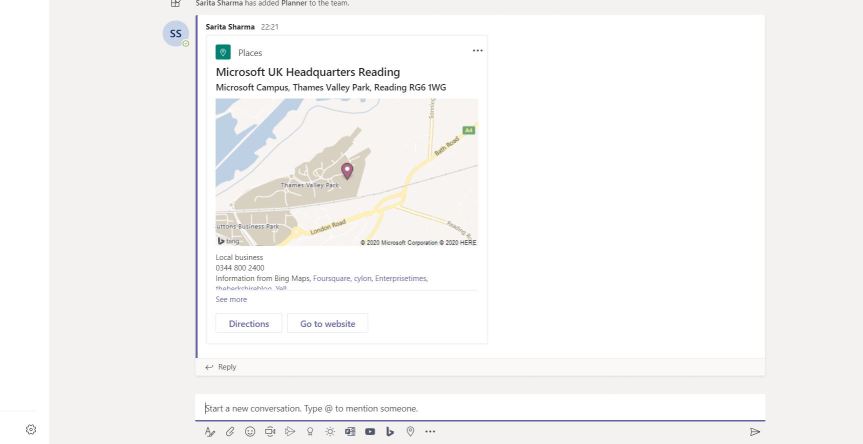The height and width of the screenshot is (444, 863).
Task: Click the Directions button
Action: click(x=249, y=324)
